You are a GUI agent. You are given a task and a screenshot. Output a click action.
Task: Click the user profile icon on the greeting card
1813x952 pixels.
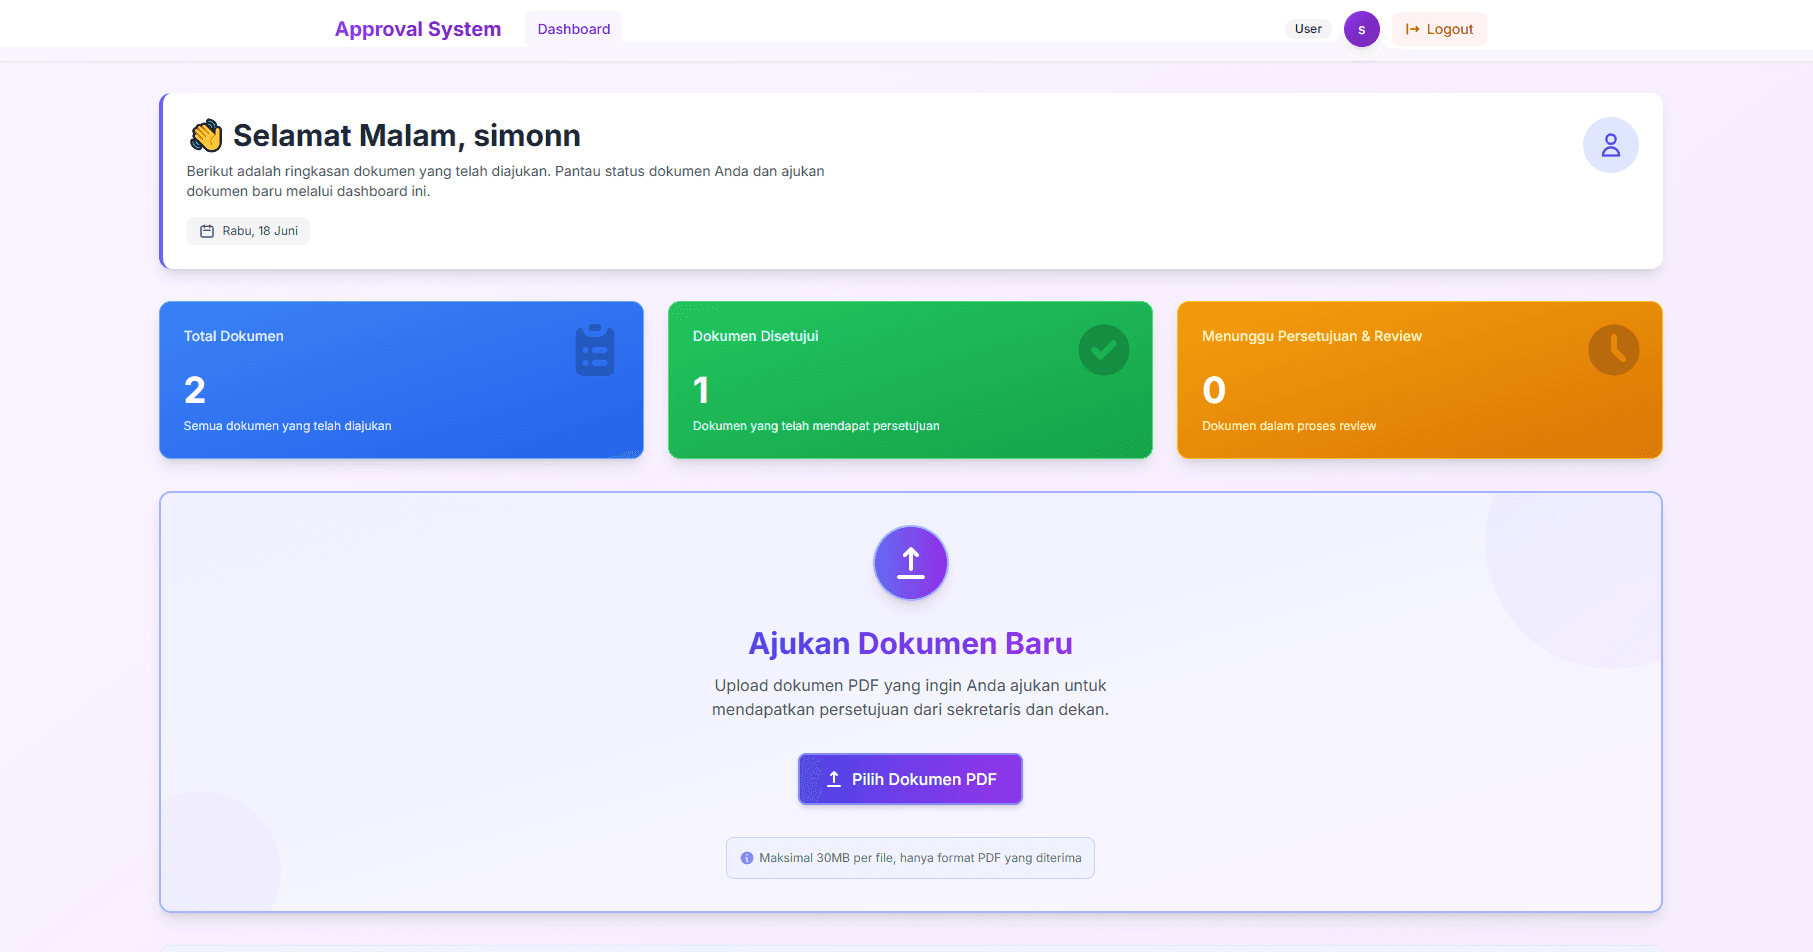[x=1611, y=145]
